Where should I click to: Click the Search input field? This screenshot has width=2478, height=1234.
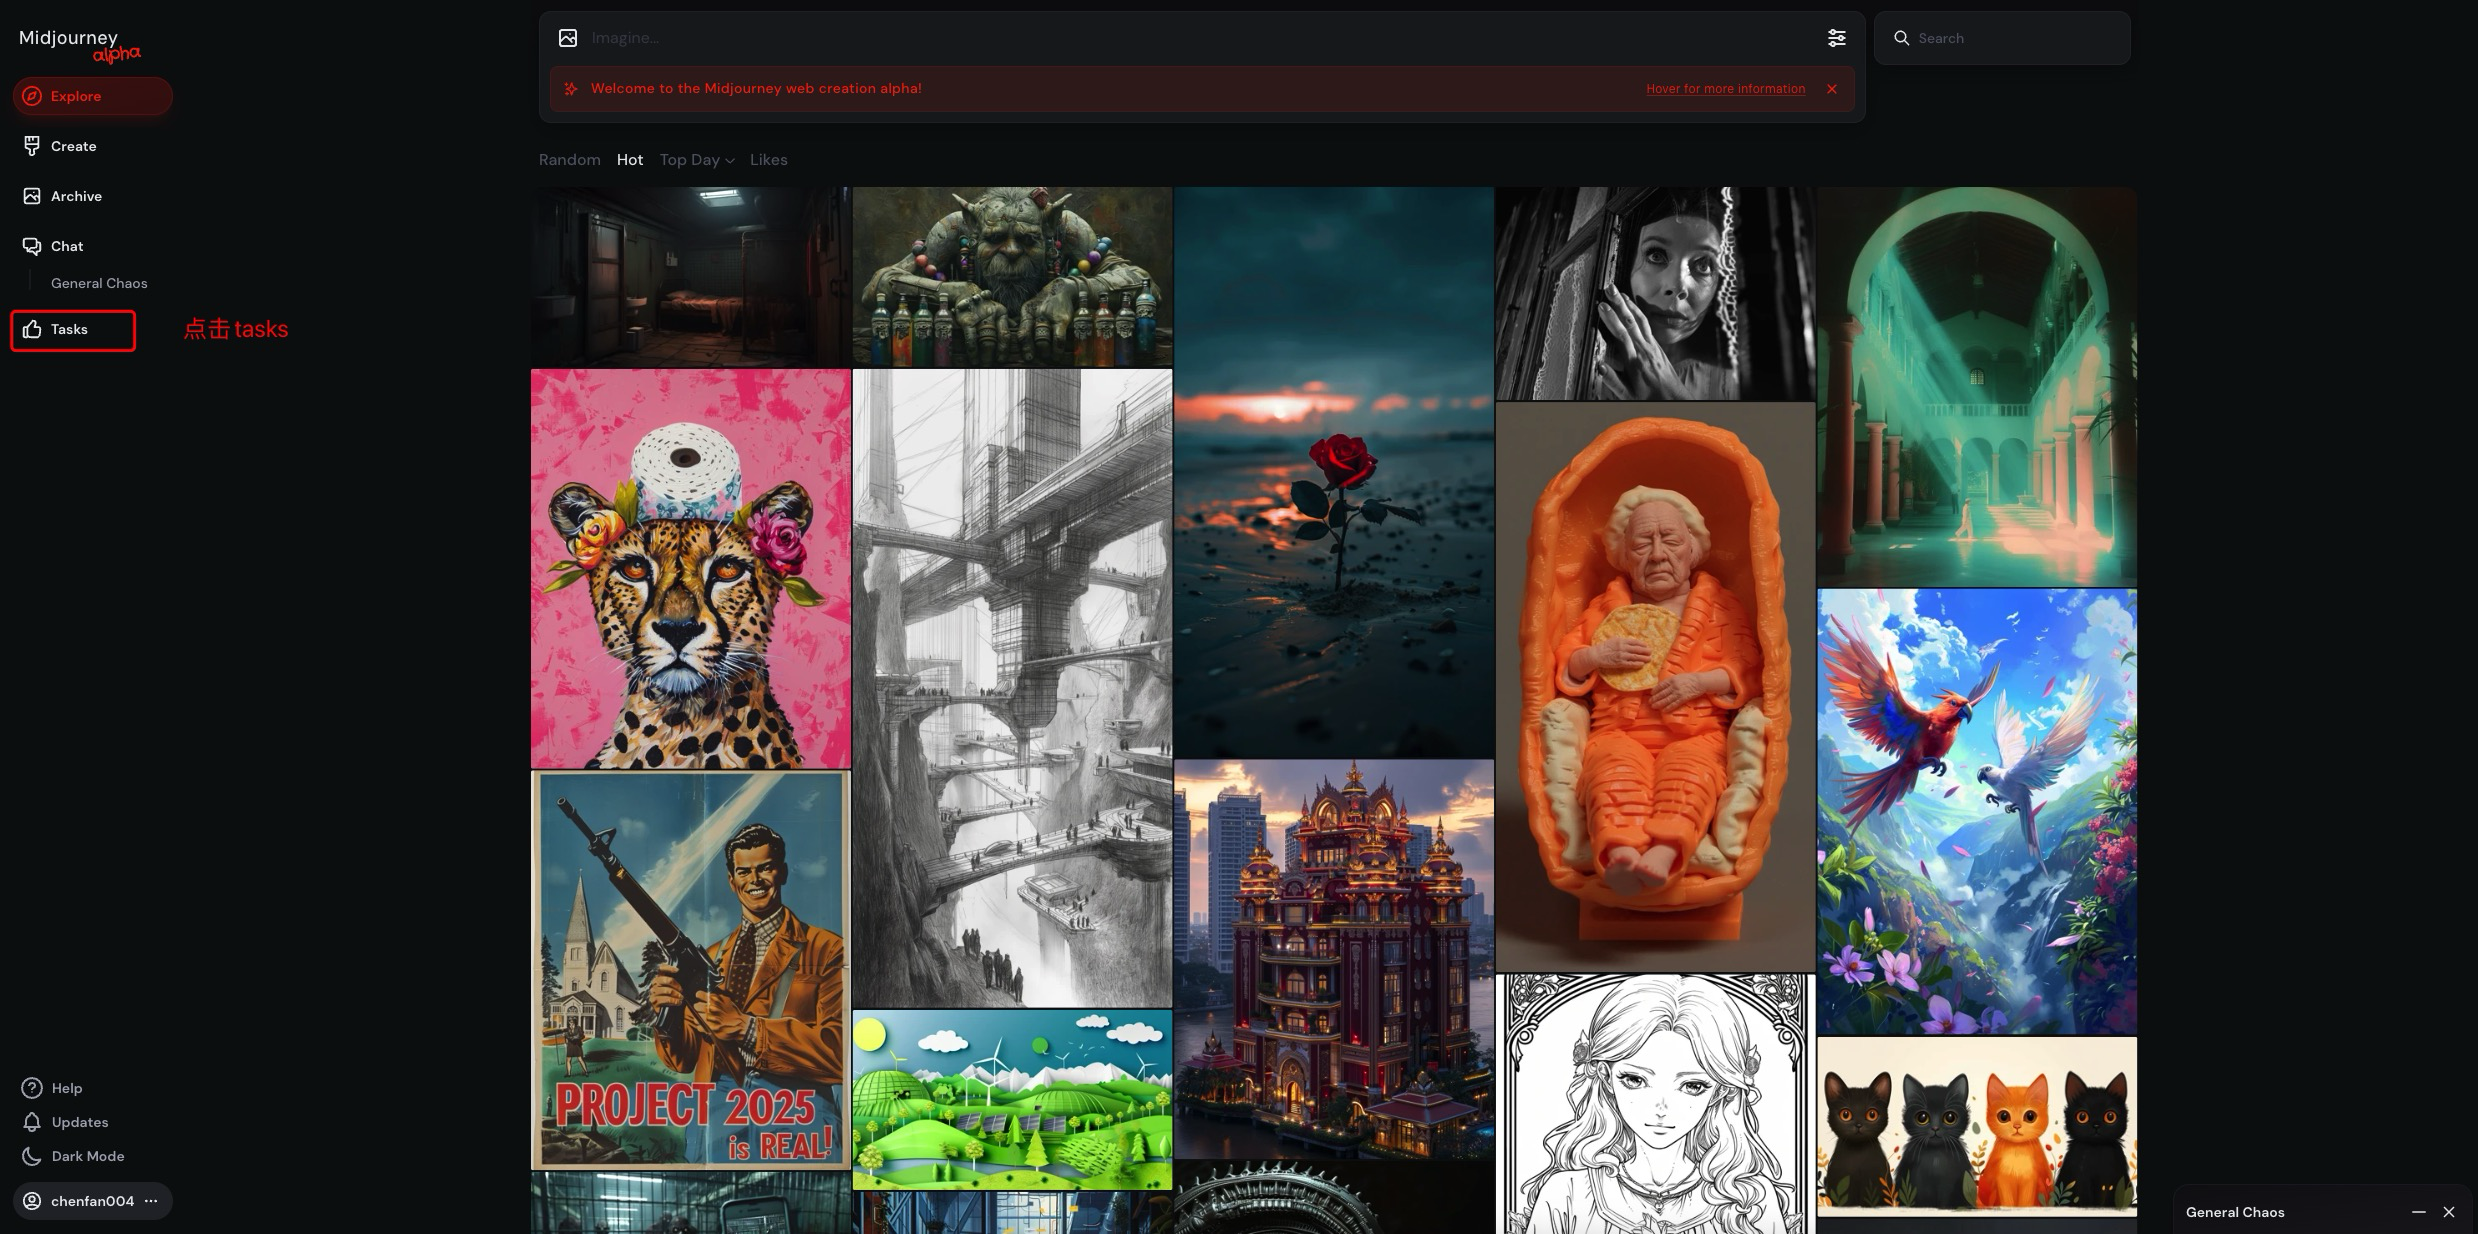(x=2010, y=38)
